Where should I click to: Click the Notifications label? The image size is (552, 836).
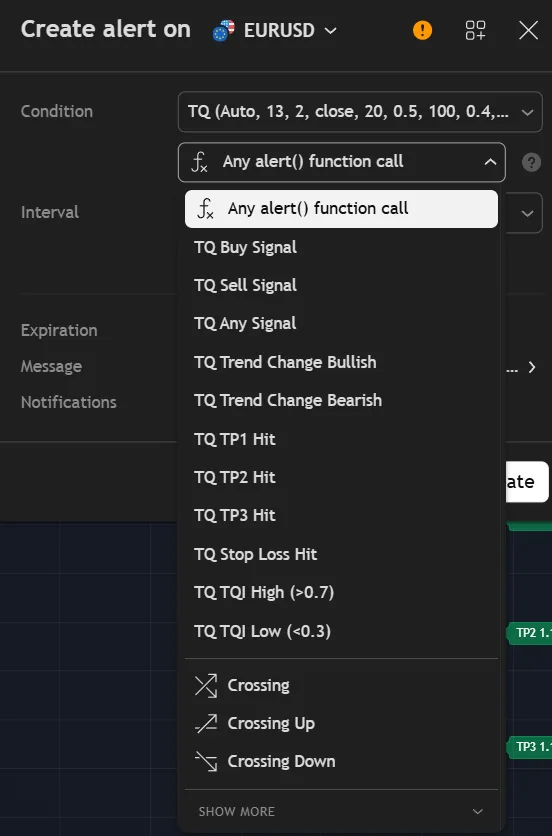tap(68, 403)
